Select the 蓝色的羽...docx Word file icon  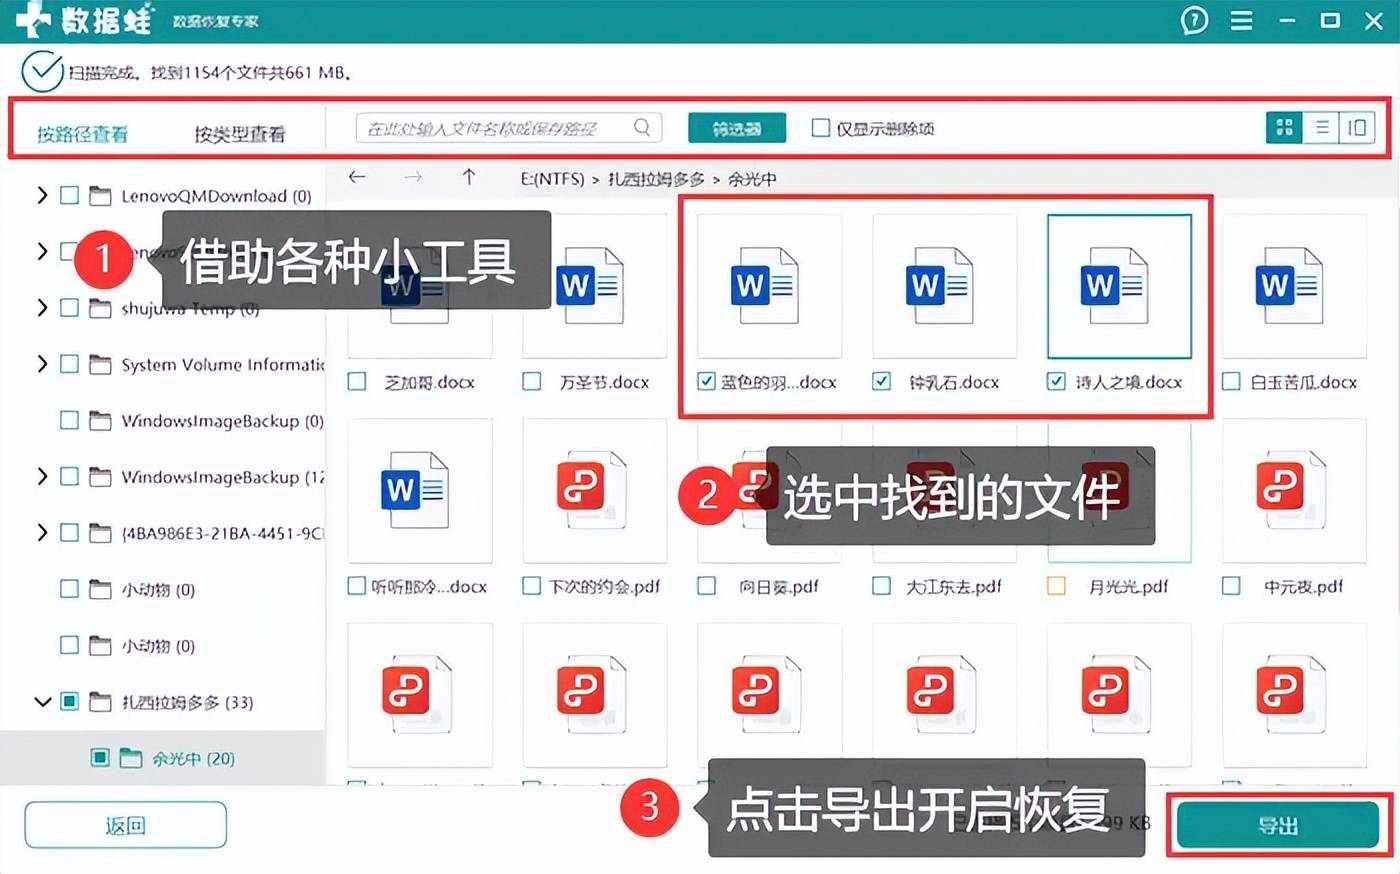[x=765, y=285]
